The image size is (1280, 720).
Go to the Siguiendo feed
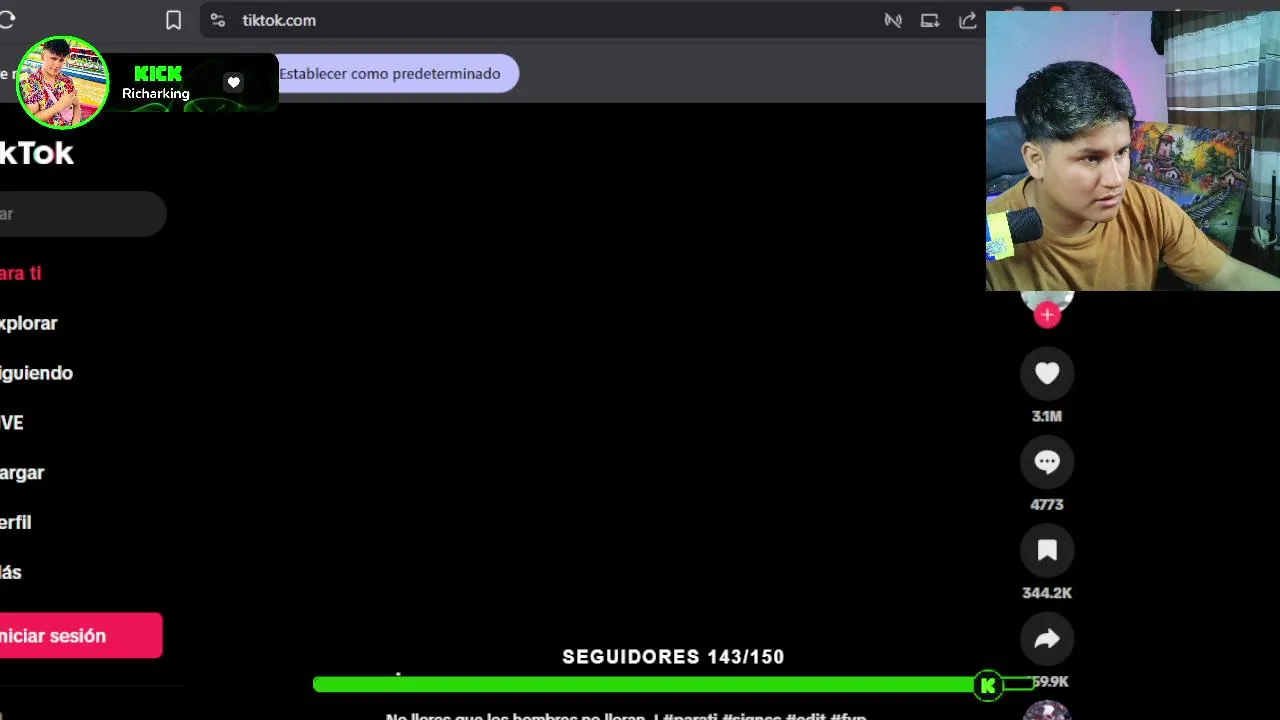[36, 373]
